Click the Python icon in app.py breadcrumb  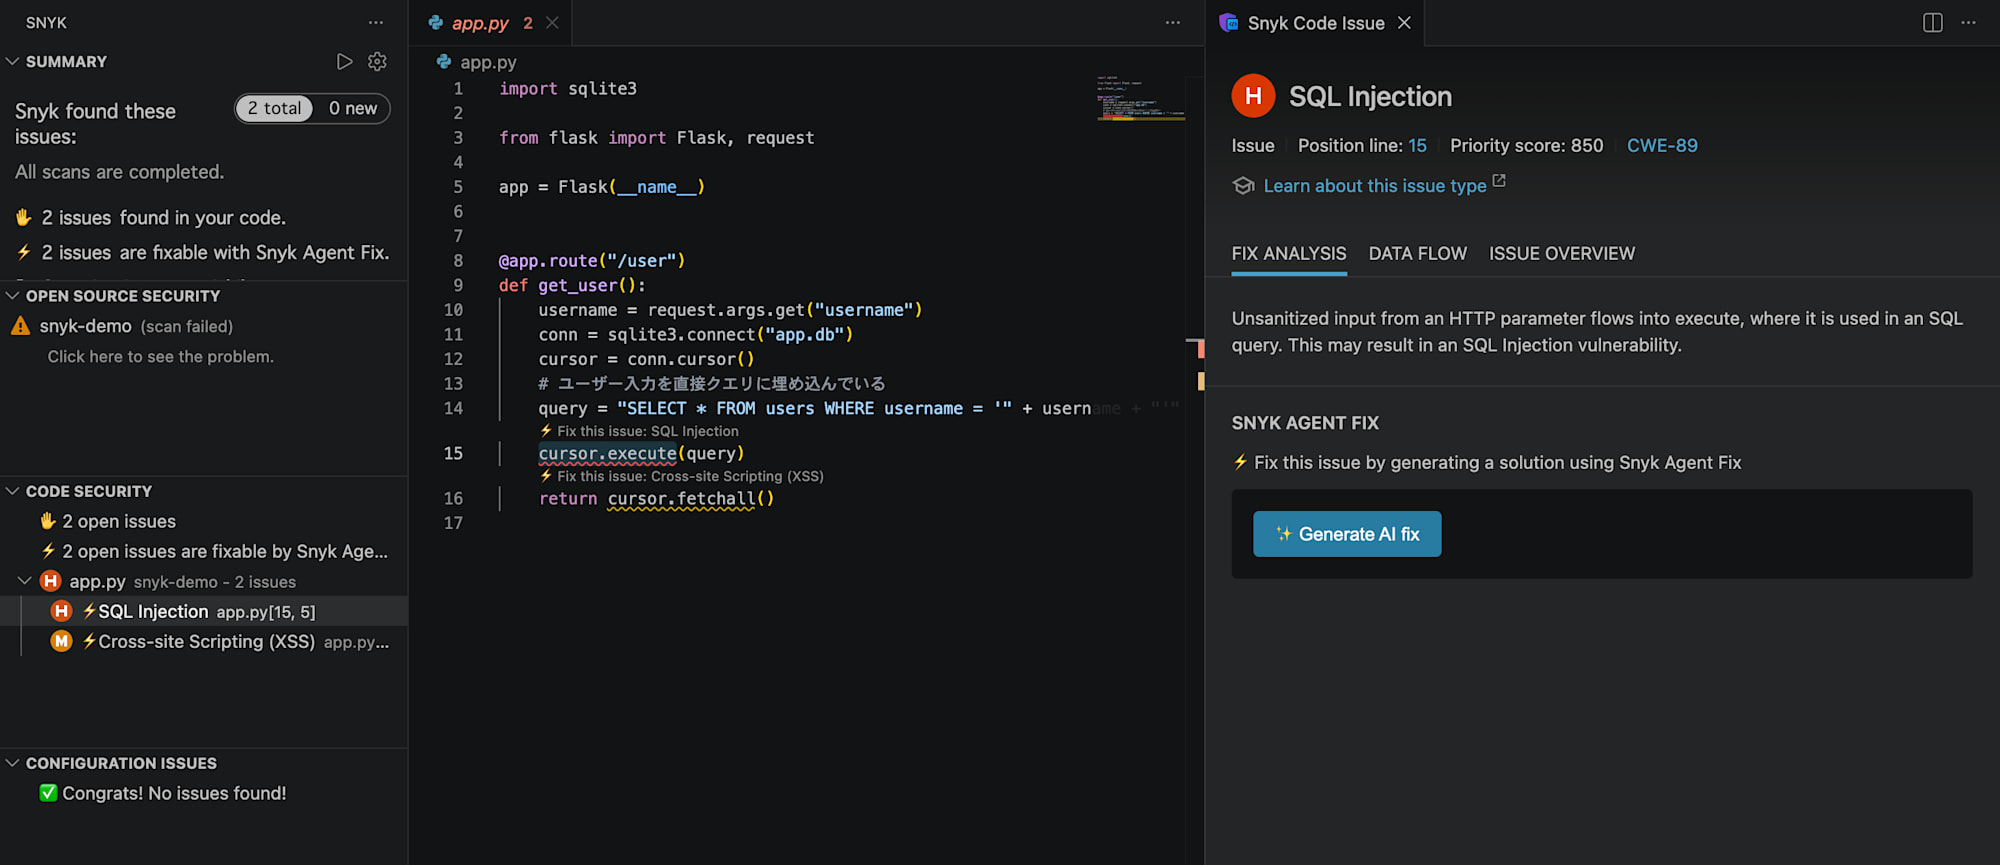(x=444, y=62)
